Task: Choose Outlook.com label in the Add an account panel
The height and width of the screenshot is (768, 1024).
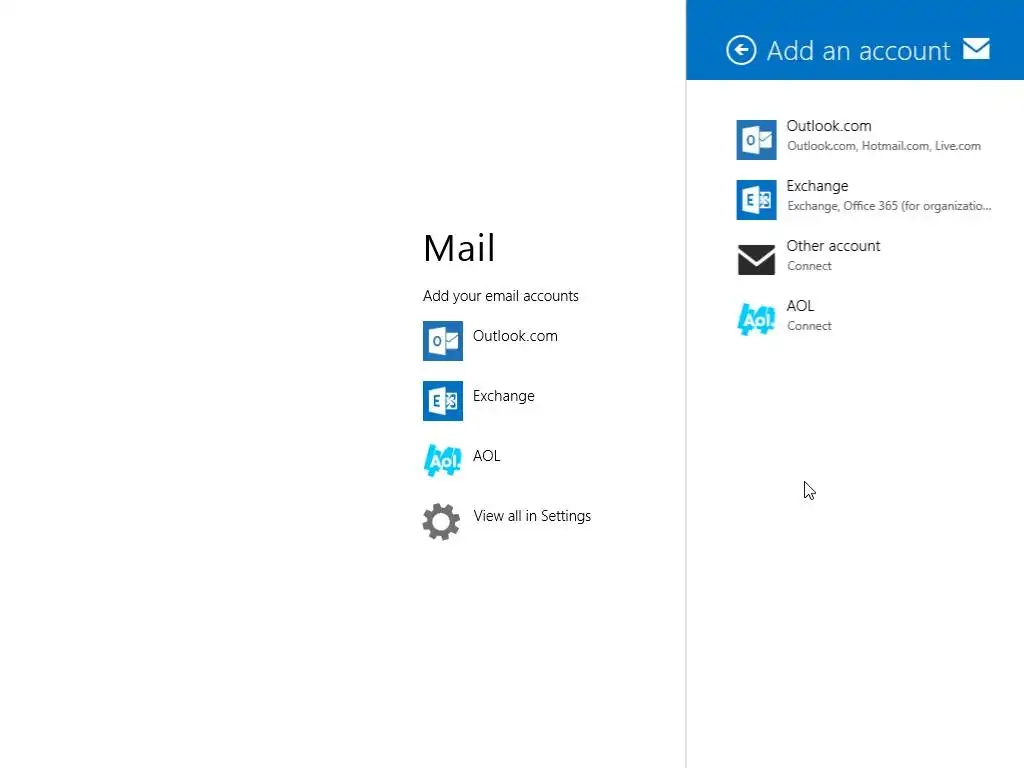Action: (x=829, y=125)
